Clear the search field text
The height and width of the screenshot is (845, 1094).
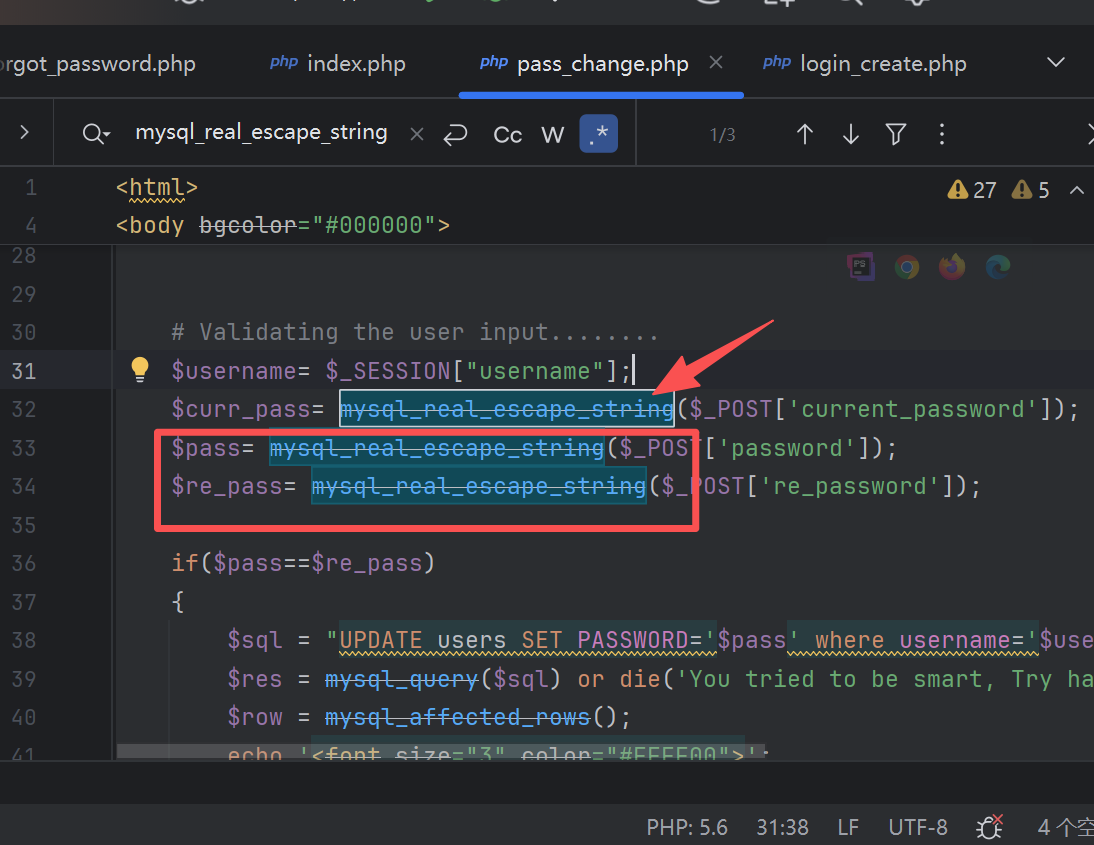(417, 134)
